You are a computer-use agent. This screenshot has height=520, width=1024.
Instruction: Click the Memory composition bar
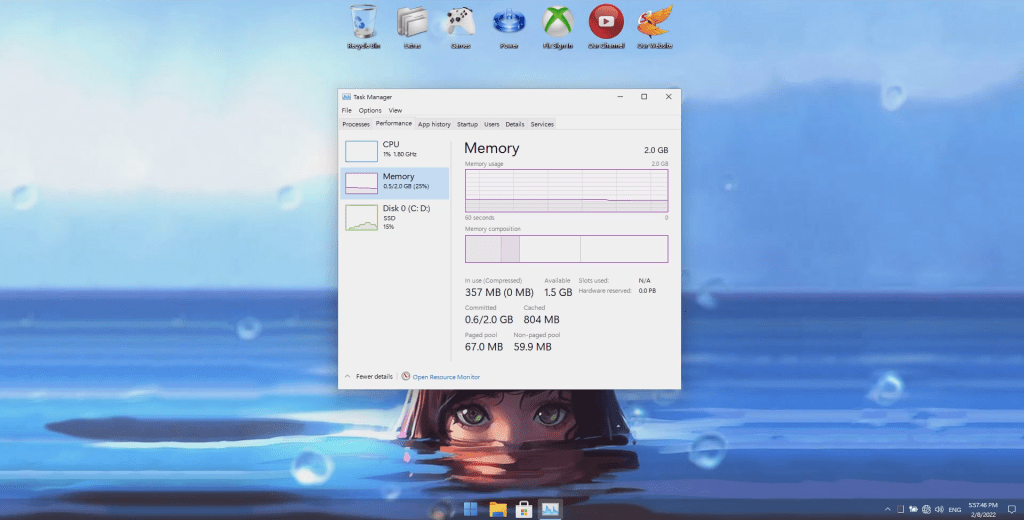pos(566,249)
